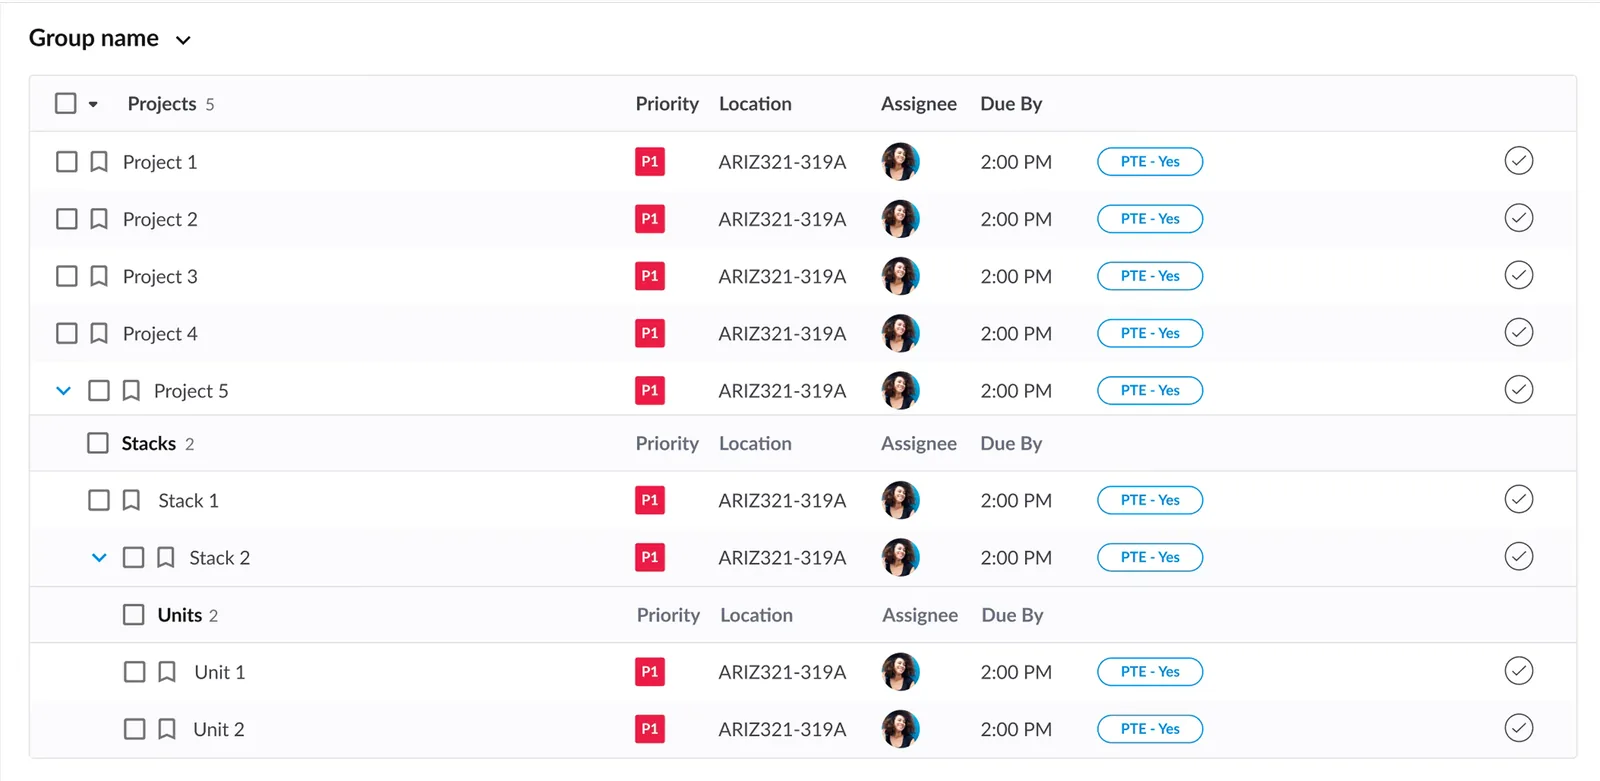Mark Stack 2 as complete

point(1518,556)
